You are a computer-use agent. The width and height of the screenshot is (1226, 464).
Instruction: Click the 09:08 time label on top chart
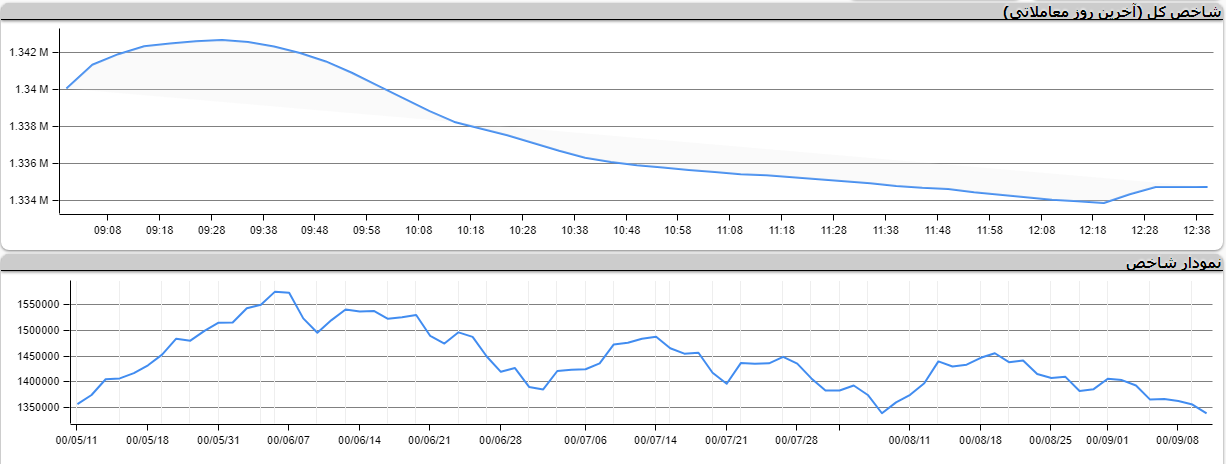pos(107,230)
